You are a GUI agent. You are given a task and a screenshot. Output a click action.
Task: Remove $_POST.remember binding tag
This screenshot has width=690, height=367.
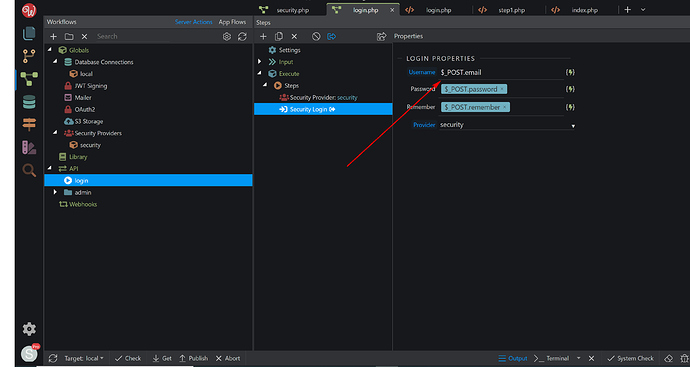505,107
